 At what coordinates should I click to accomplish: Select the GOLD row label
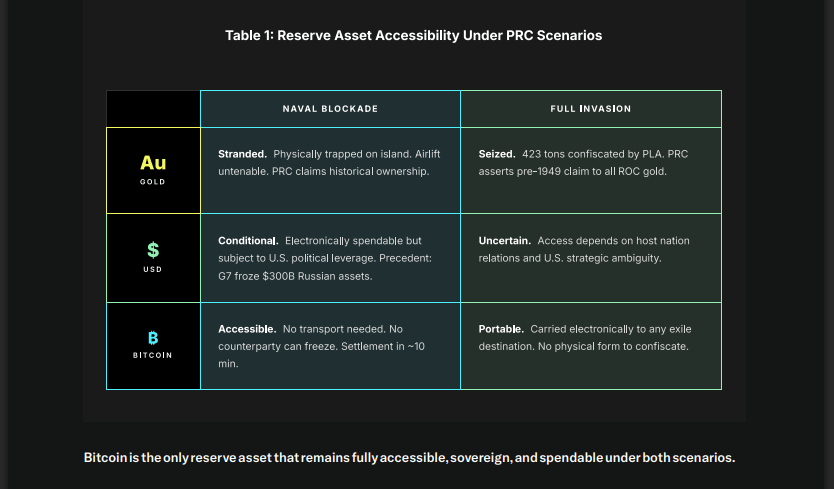point(153,182)
